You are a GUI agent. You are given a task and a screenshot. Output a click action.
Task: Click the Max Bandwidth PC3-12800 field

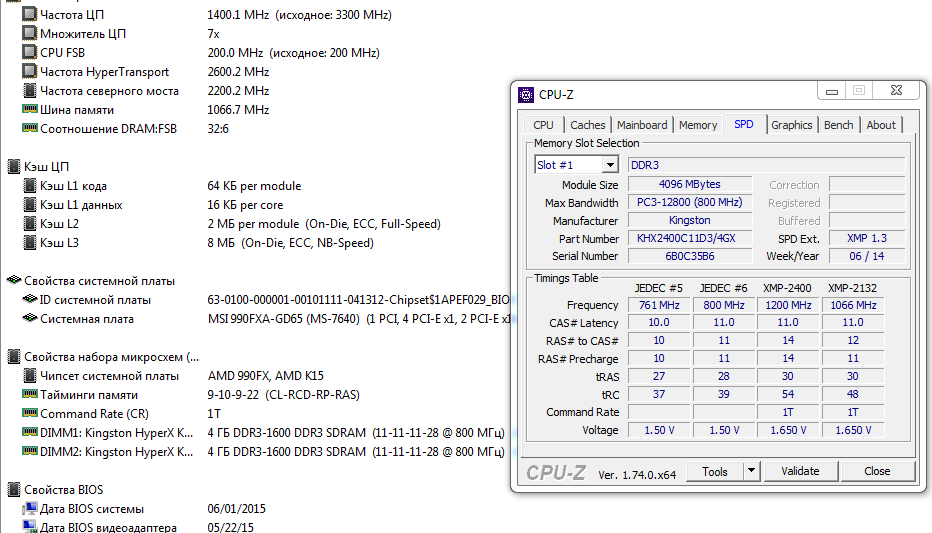coord(689,203)
